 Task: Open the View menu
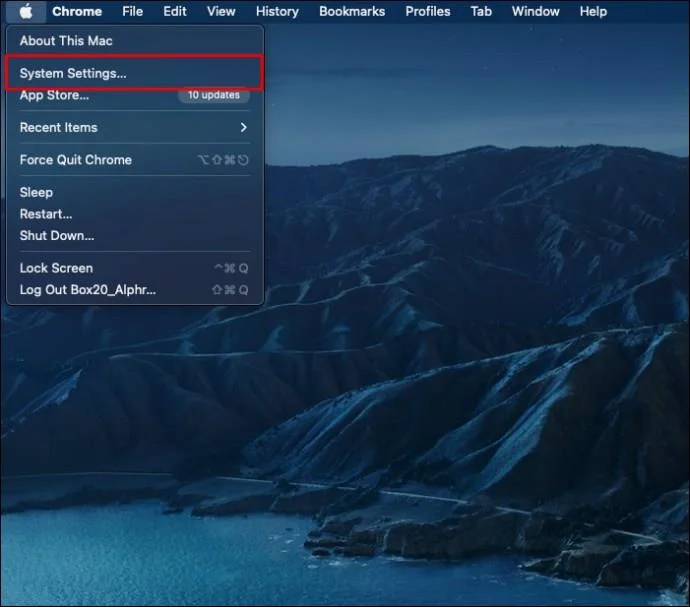click(x=221, y=11)
